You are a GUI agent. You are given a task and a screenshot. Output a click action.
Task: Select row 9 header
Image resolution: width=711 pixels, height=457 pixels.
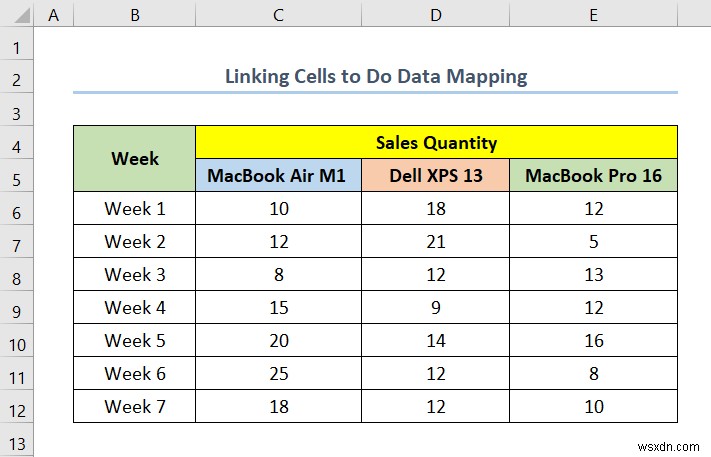[17, 307]
